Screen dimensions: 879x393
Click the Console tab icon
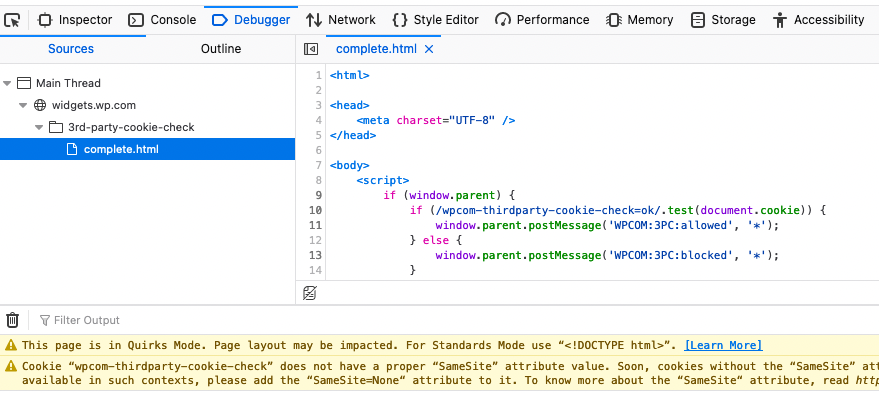click(x=136, y=20)
